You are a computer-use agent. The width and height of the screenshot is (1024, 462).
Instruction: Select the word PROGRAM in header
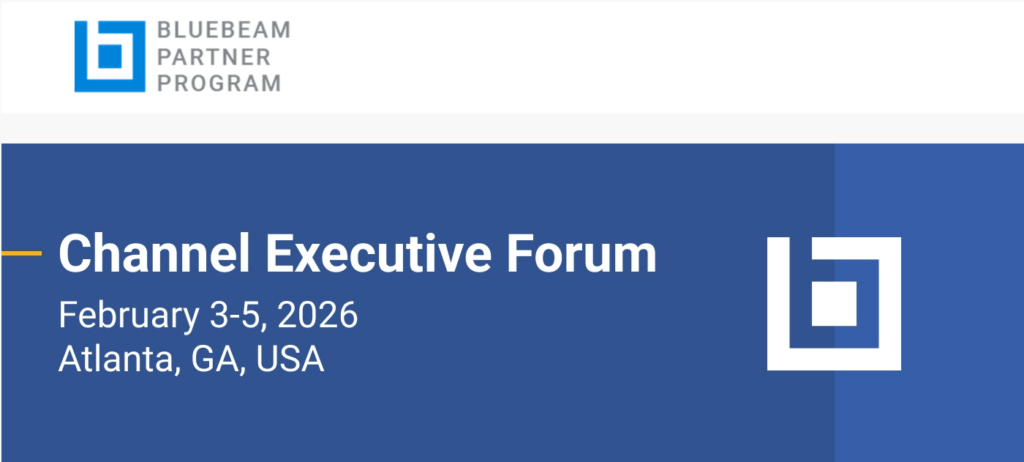point(218,84)
